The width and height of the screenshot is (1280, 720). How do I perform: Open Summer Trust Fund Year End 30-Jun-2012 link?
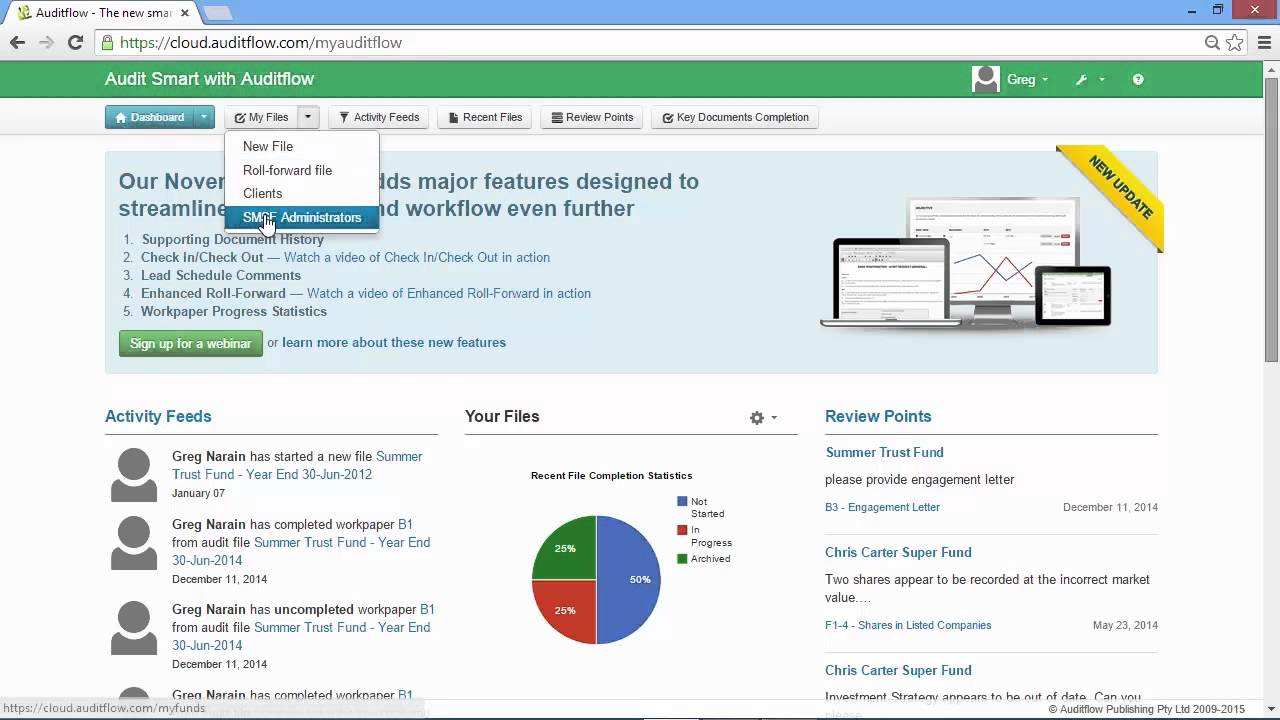tap(297, 465)
